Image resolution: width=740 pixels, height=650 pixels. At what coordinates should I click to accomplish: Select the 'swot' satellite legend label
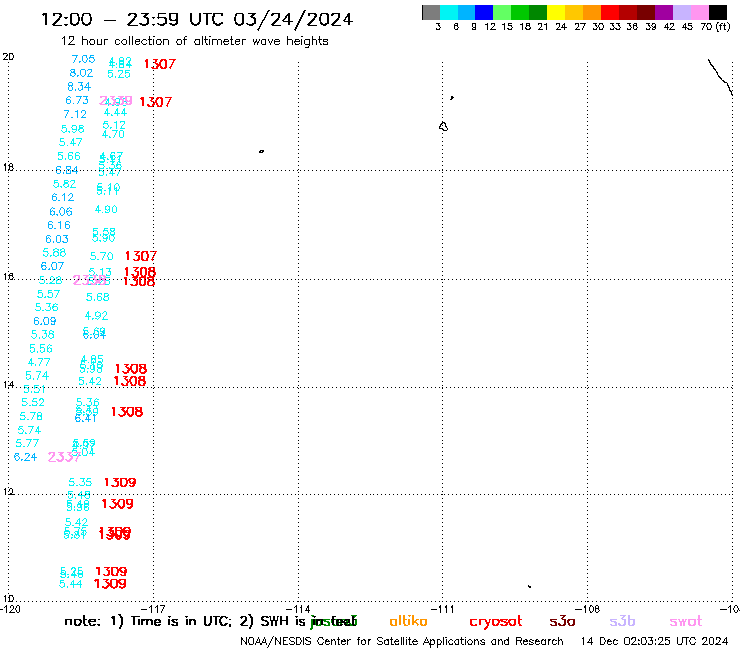coord(686,621)
